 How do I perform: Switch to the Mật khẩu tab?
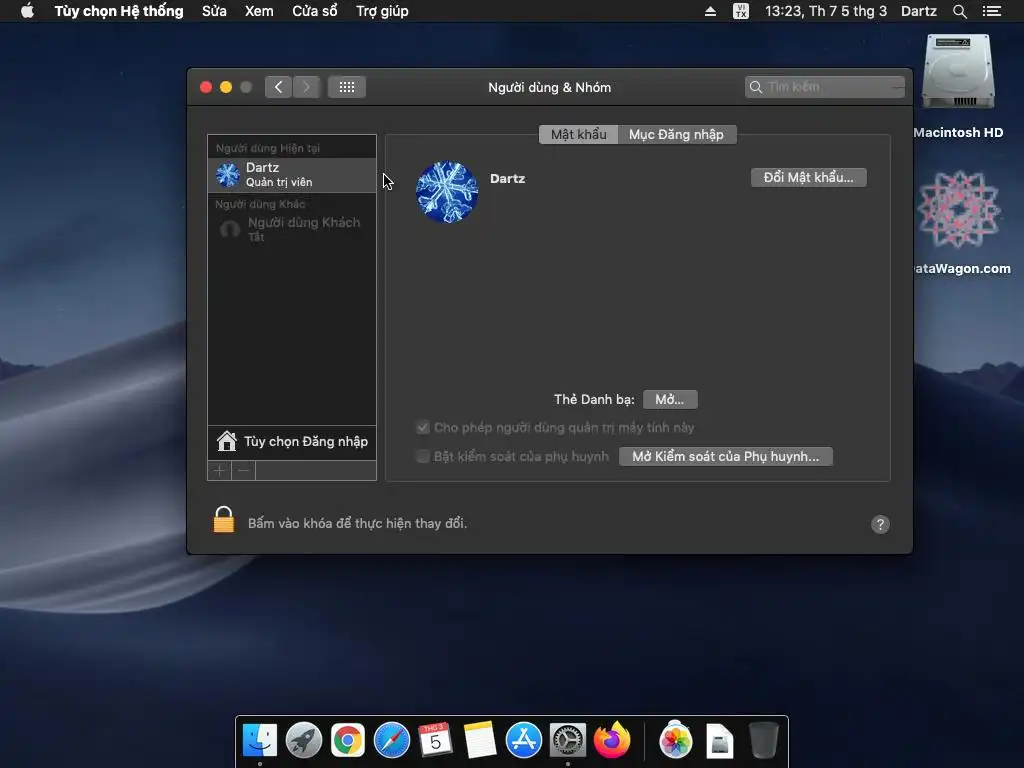point(578,135)
